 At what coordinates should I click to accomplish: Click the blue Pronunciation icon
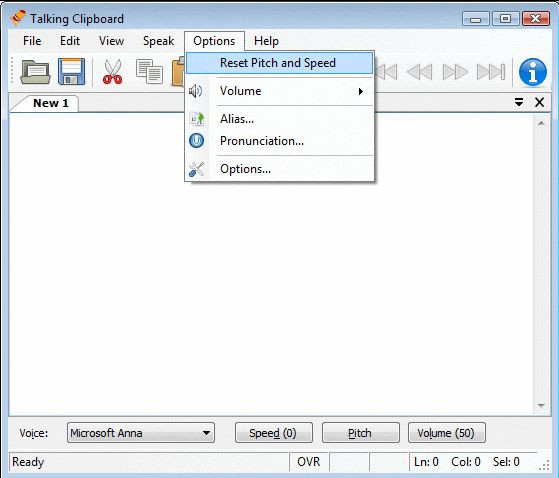[196, 141]
